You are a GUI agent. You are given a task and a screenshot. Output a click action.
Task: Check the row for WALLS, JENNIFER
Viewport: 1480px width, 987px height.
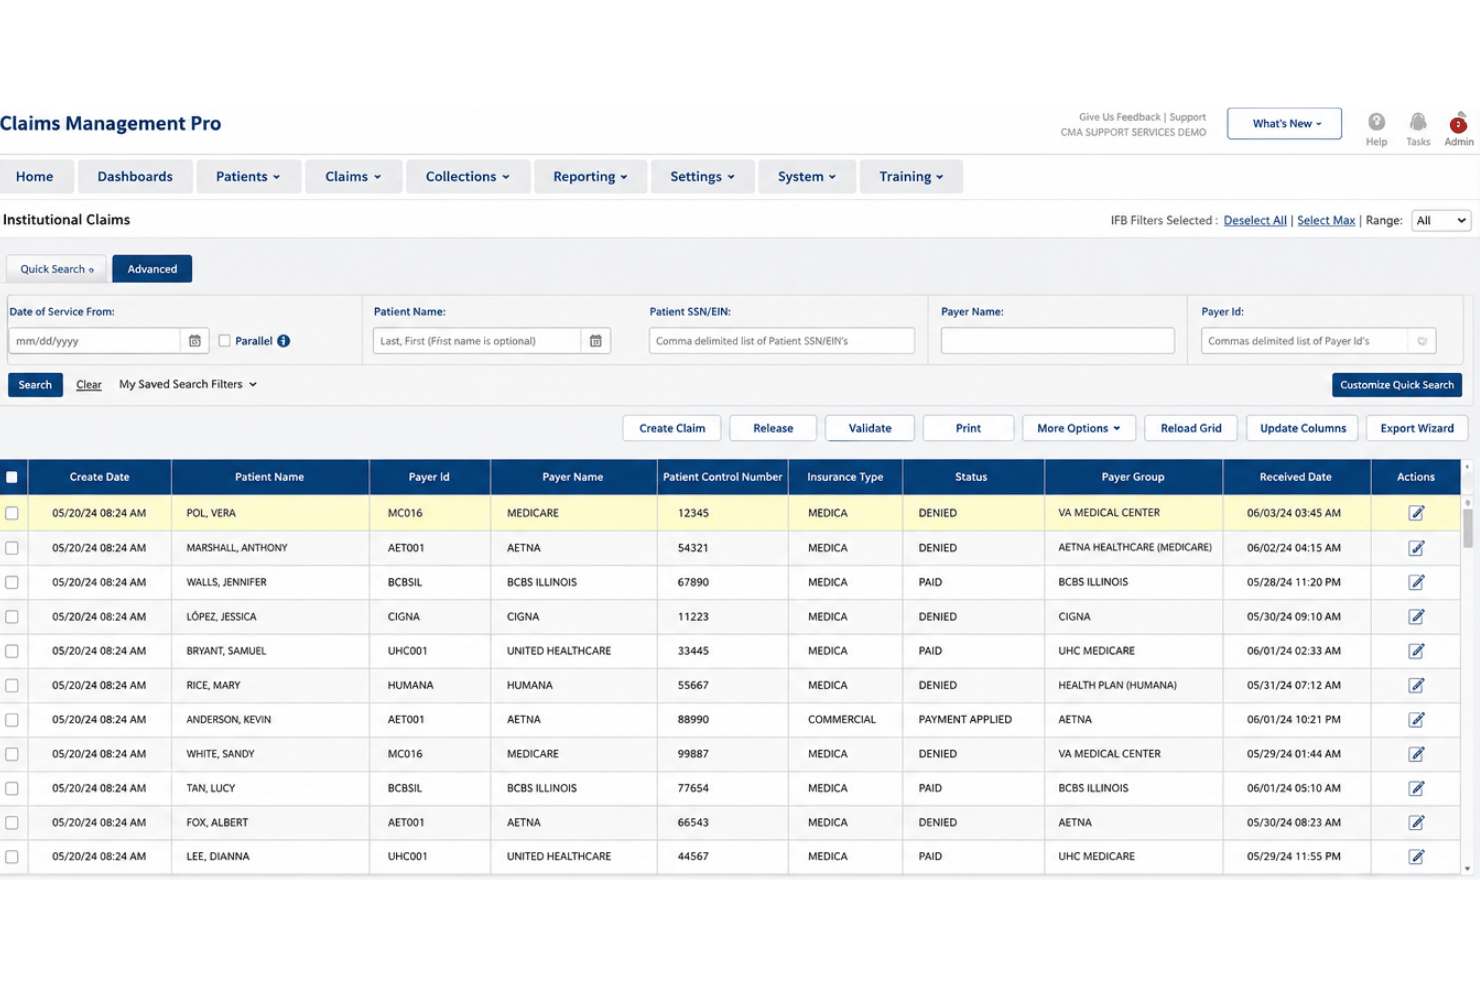tap(12, 582)
